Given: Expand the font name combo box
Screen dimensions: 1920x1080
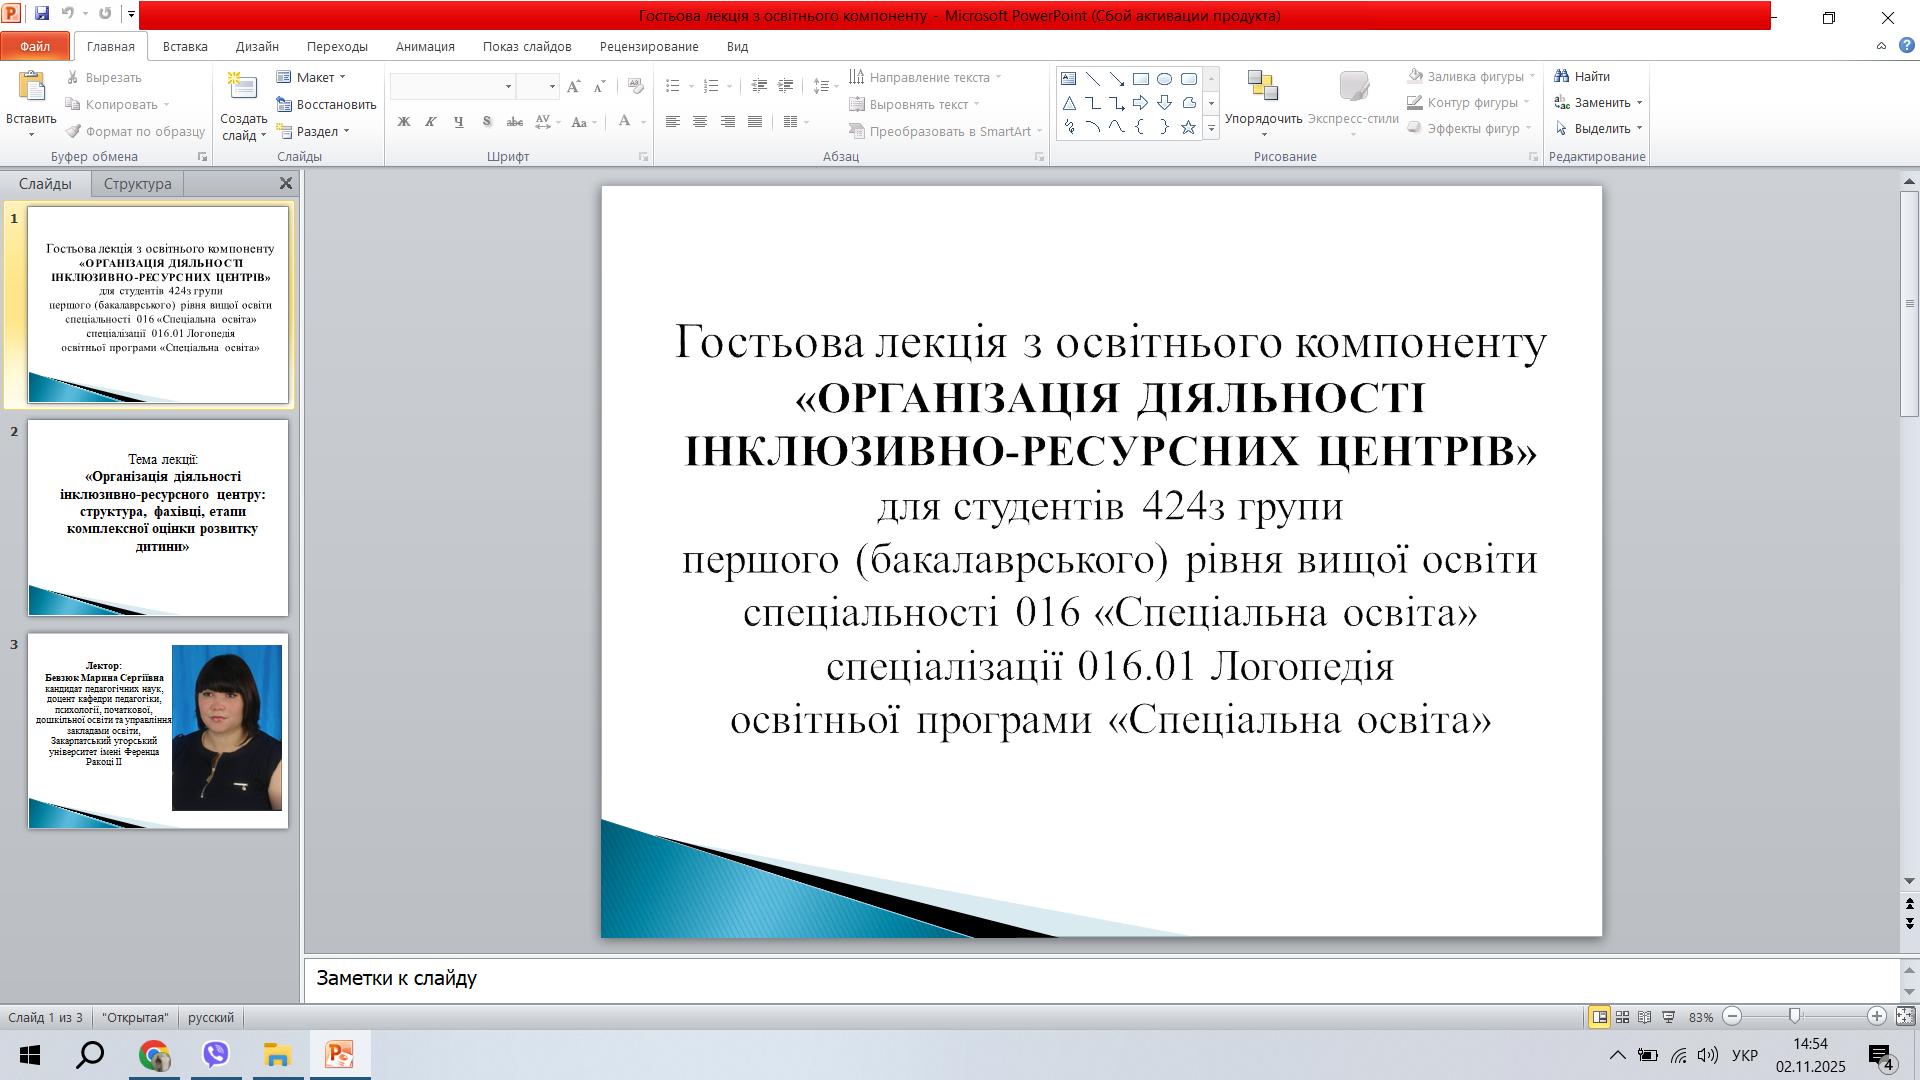Looking at the screenshot, I should [x=508, y=87].
